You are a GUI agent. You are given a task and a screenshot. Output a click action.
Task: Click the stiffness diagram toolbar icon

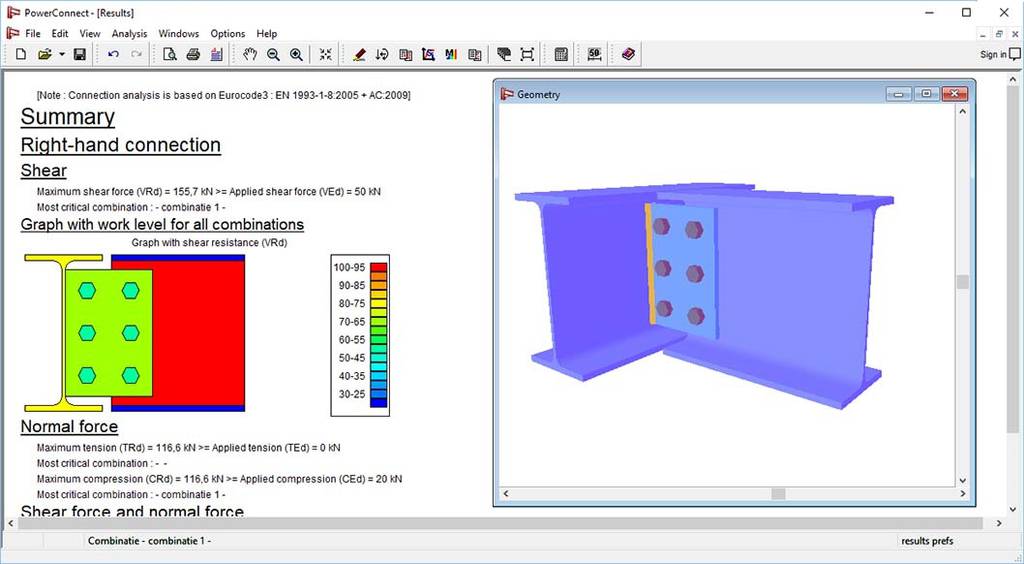point(428,54)
